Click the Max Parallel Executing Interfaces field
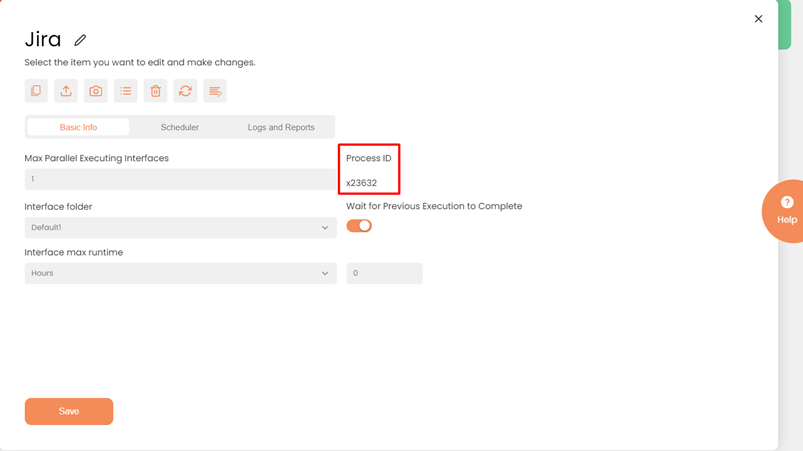 pos(180,179)
